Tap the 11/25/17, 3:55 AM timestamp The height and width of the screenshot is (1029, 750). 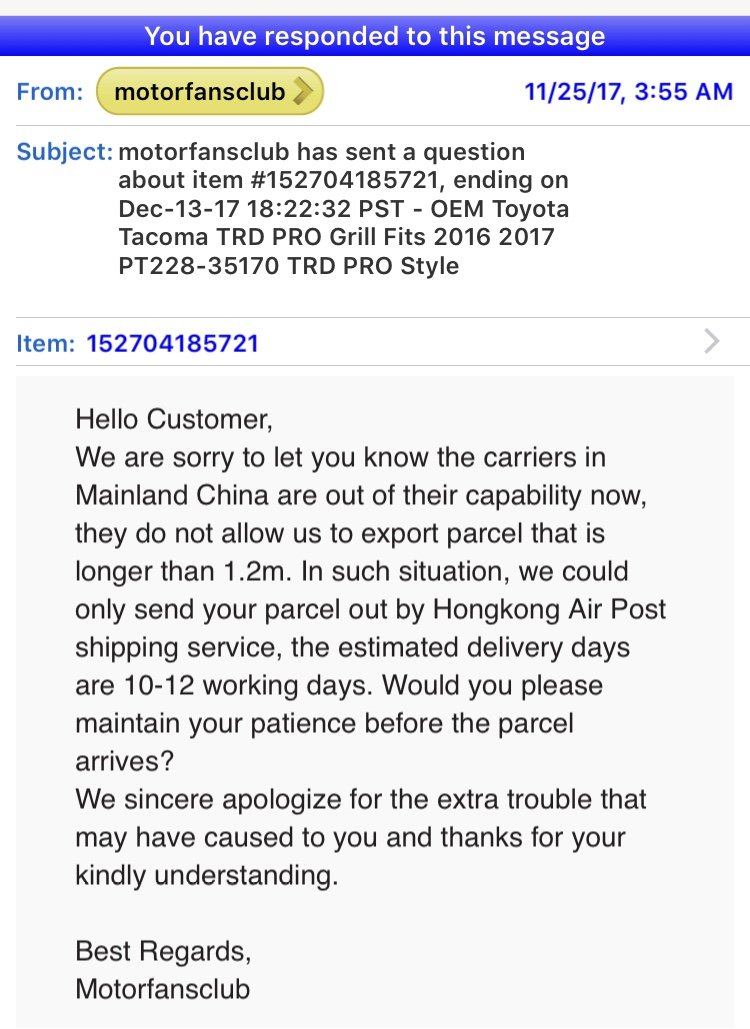[629, 91]
